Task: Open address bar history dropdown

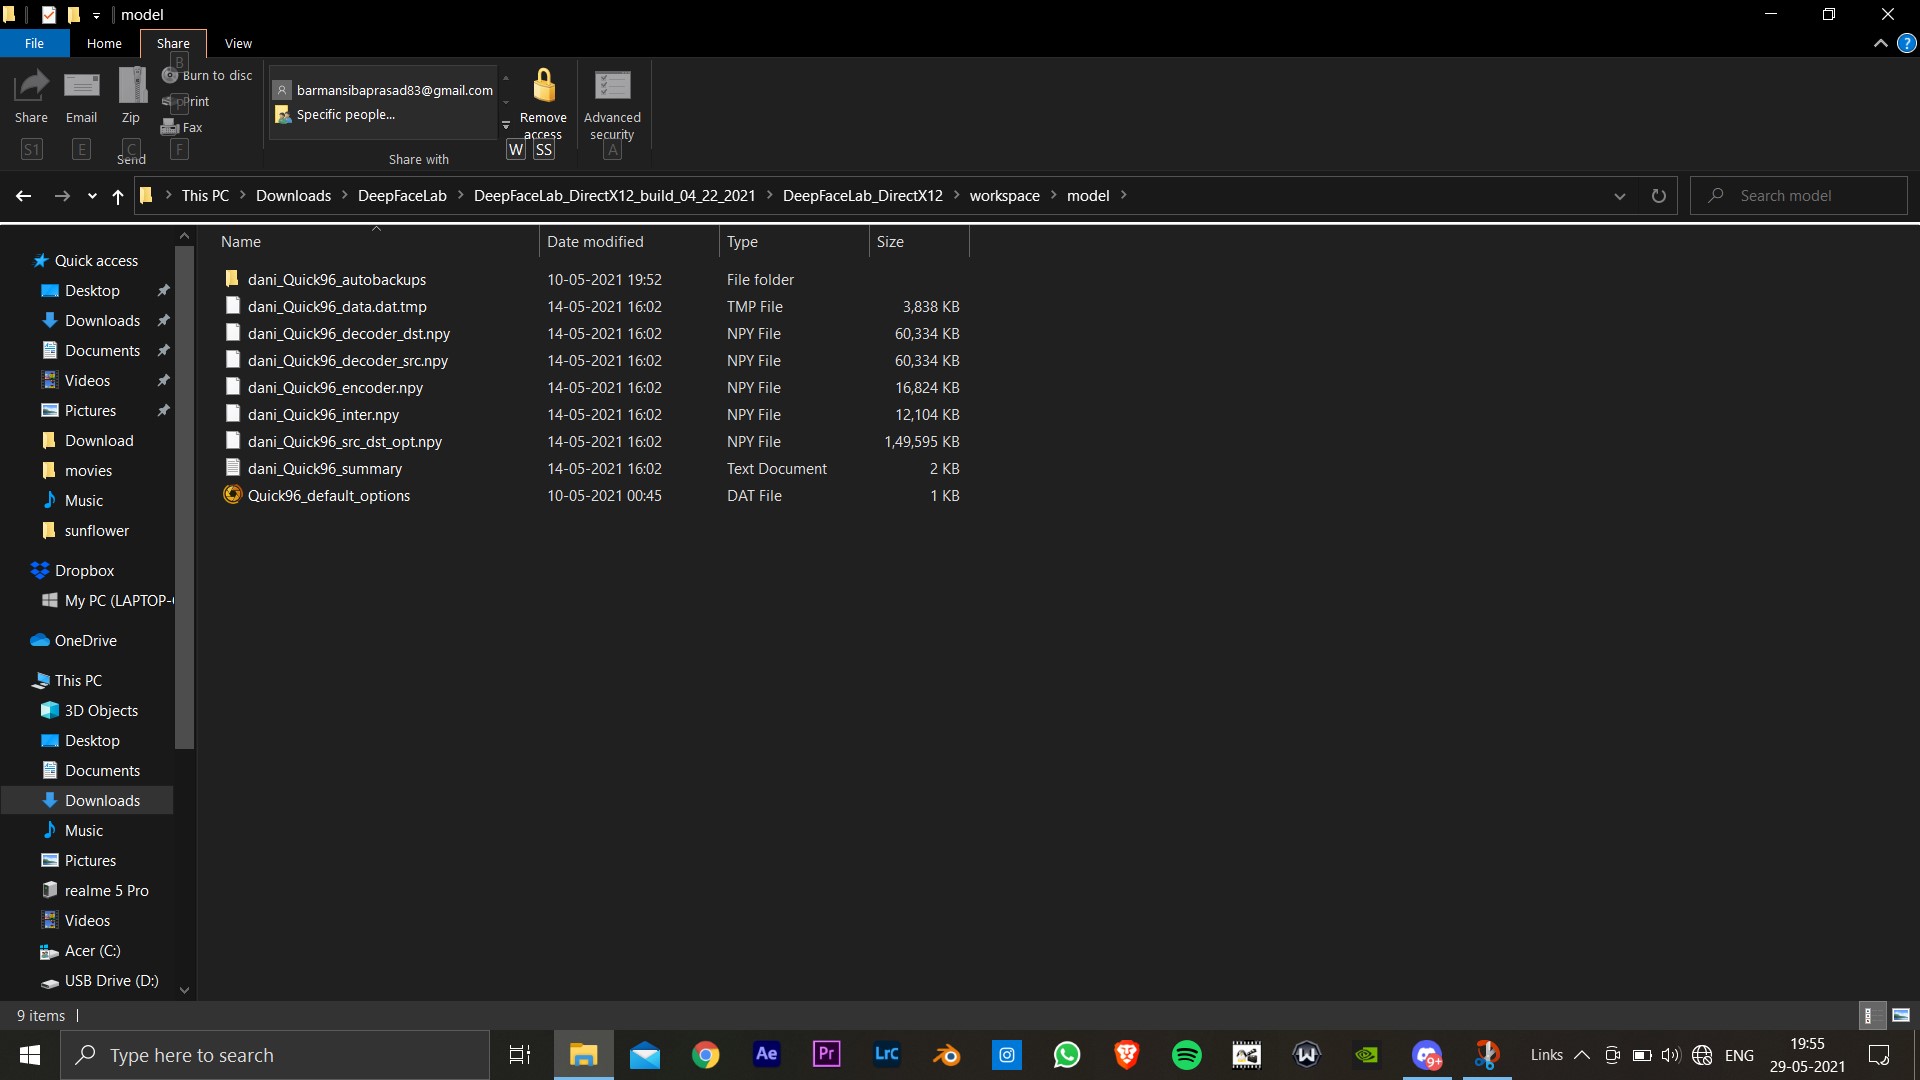Action: pos(1620,196)
